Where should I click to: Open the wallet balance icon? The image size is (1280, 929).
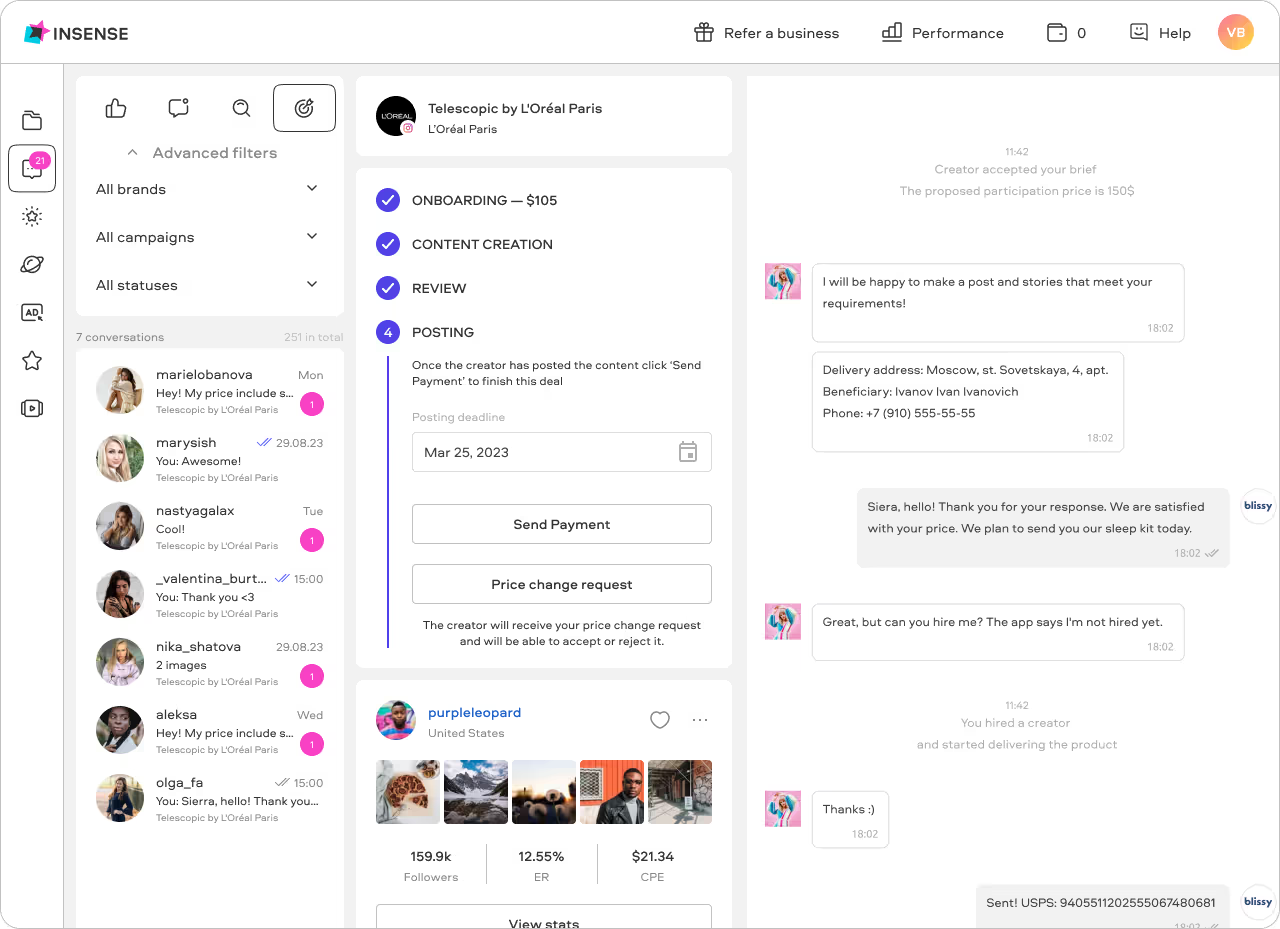pos(1056,33)
